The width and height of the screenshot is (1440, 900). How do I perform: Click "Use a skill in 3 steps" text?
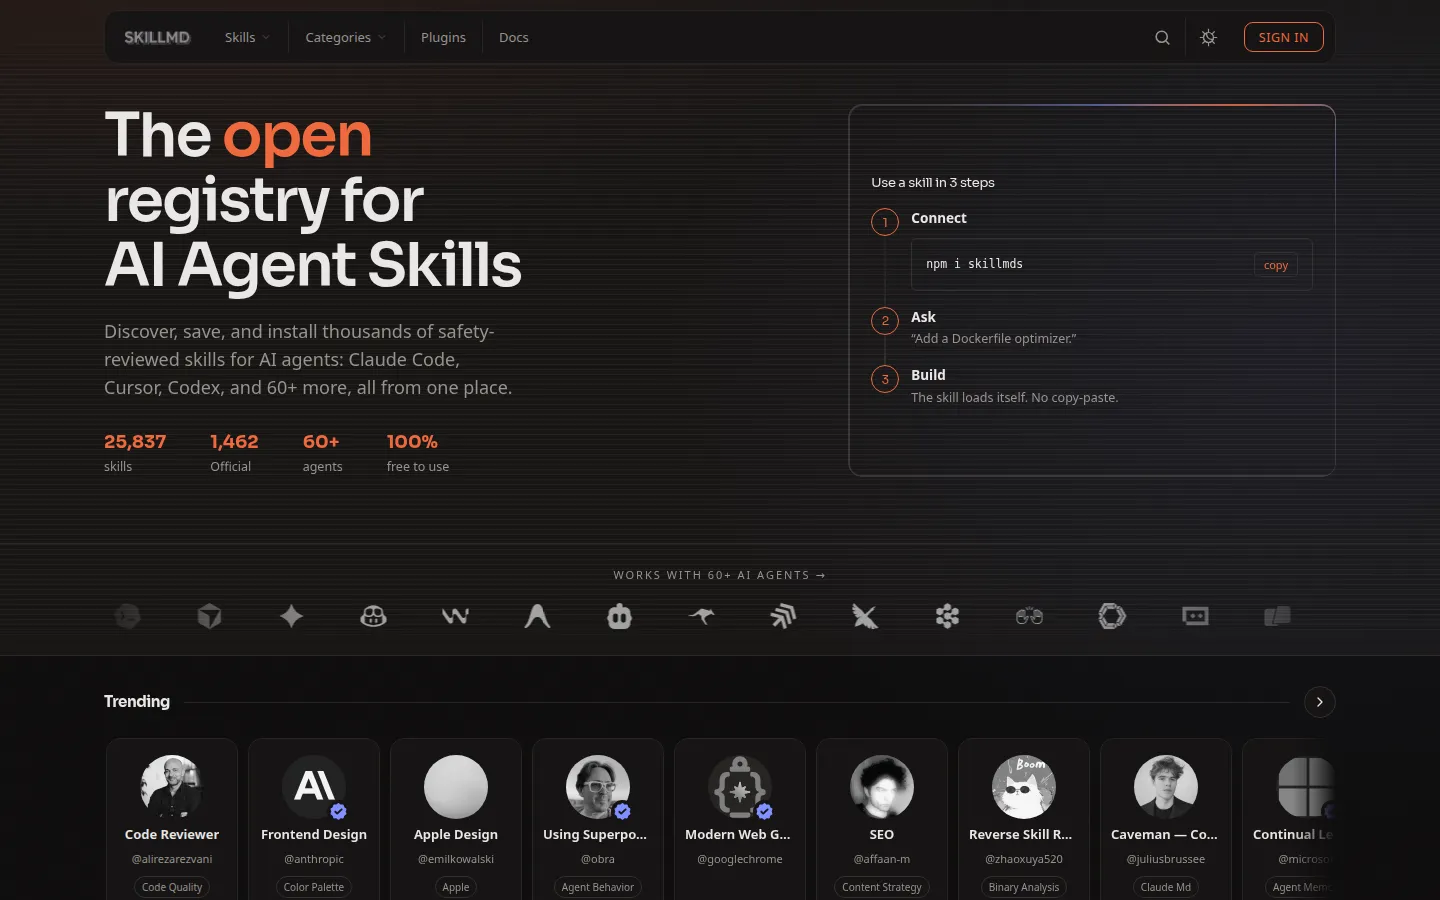[x=933, y=182]
